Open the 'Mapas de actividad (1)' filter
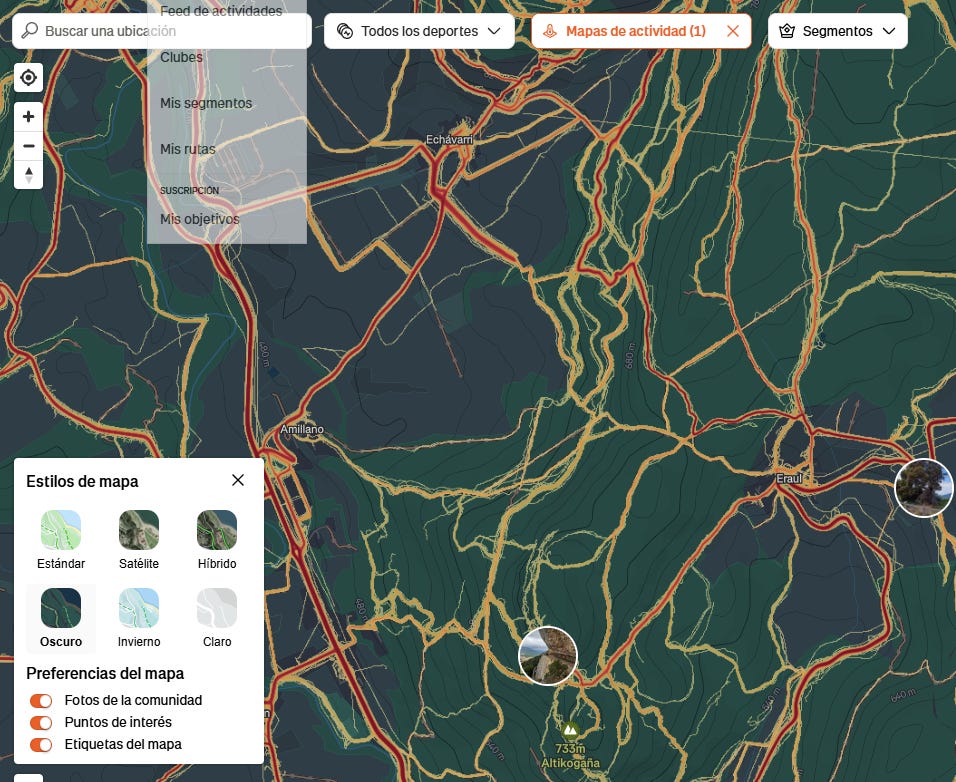Viewport: 956px width, 782px height. pos(641,31)
